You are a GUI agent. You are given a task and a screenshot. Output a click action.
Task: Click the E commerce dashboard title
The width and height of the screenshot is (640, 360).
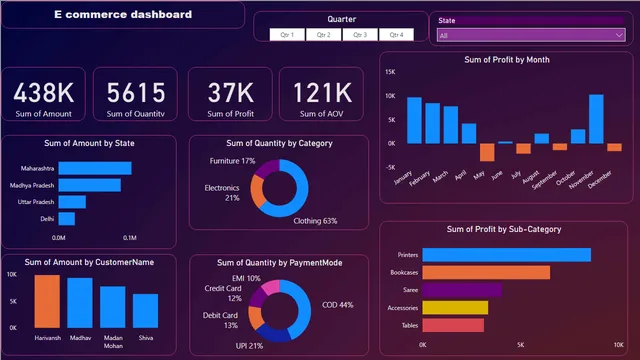[123, 15]
